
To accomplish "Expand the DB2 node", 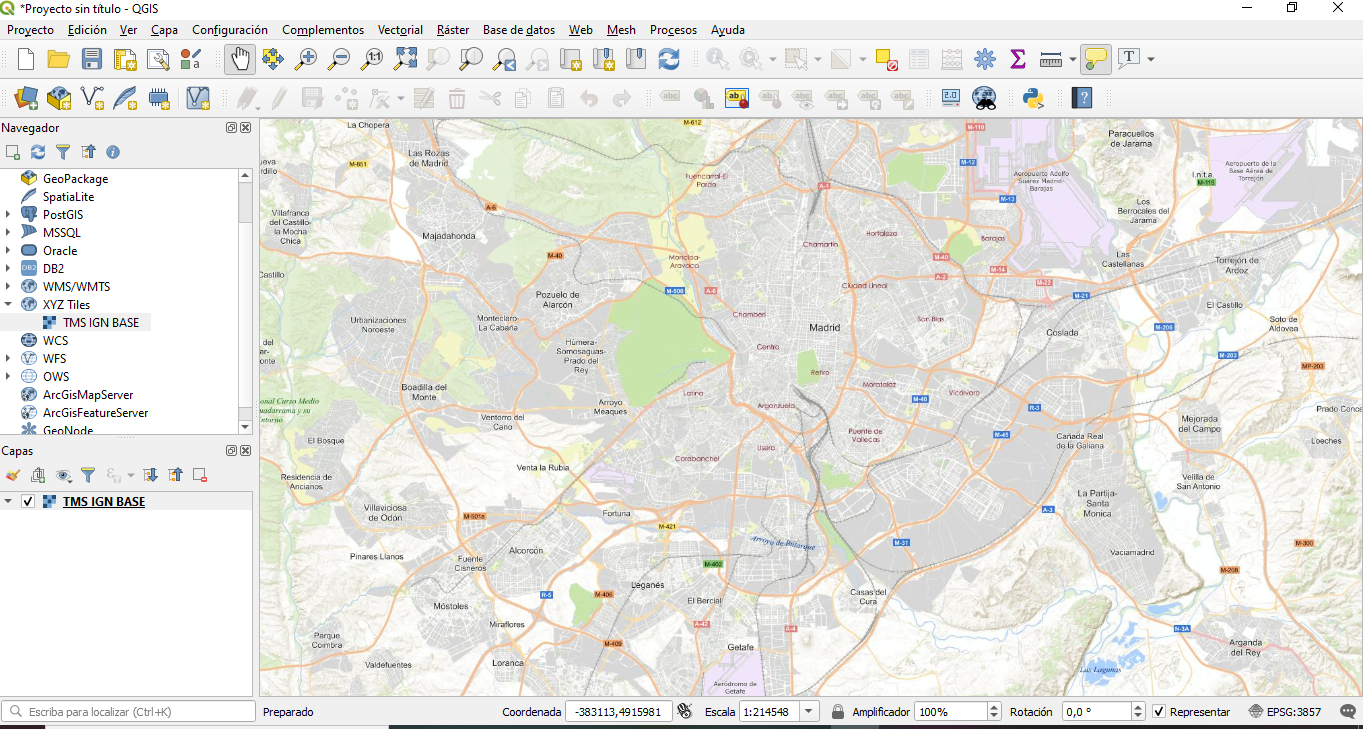I will (x=8, y=269).
